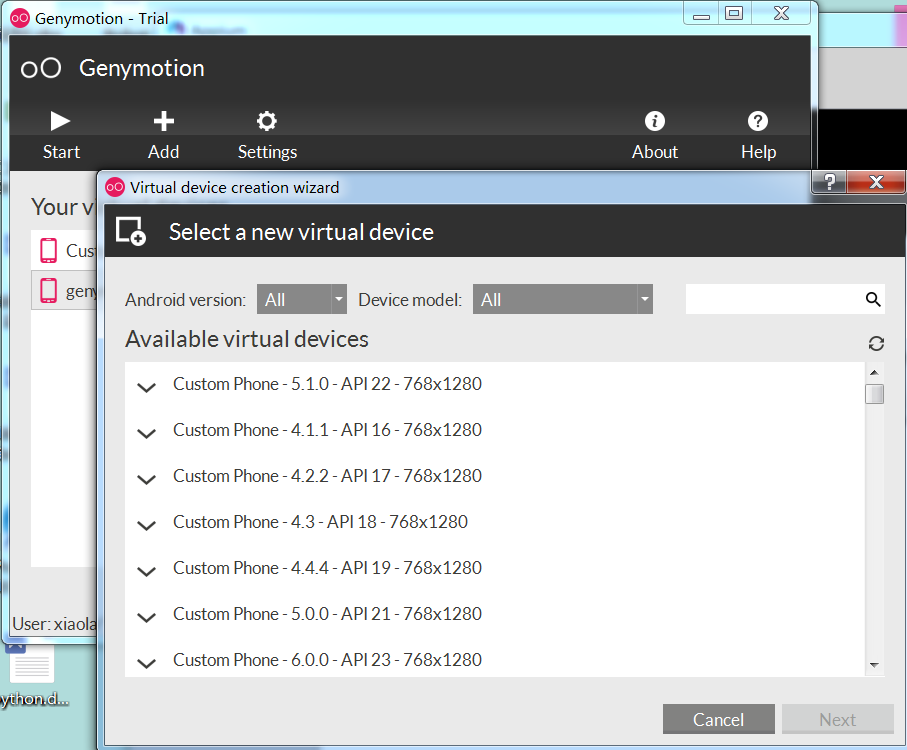Open the Device model dropdown
The image size is (907, 750).
(563, 299)
